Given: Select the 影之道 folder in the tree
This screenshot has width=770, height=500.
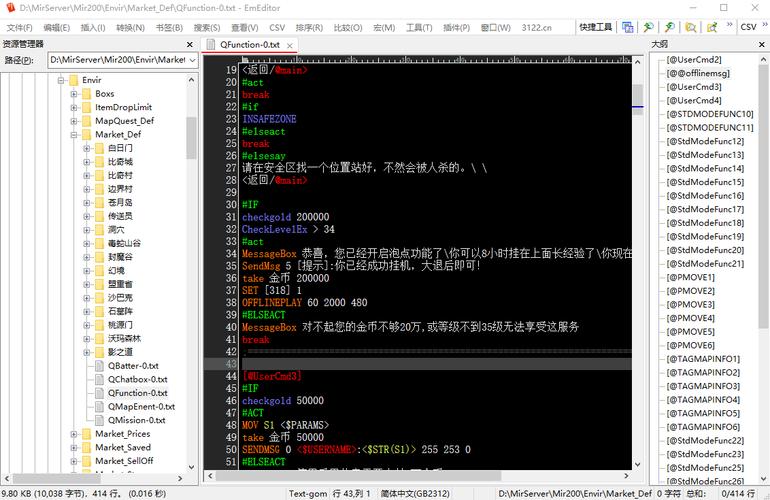Looking at the screenshot, I should point(120,352).
